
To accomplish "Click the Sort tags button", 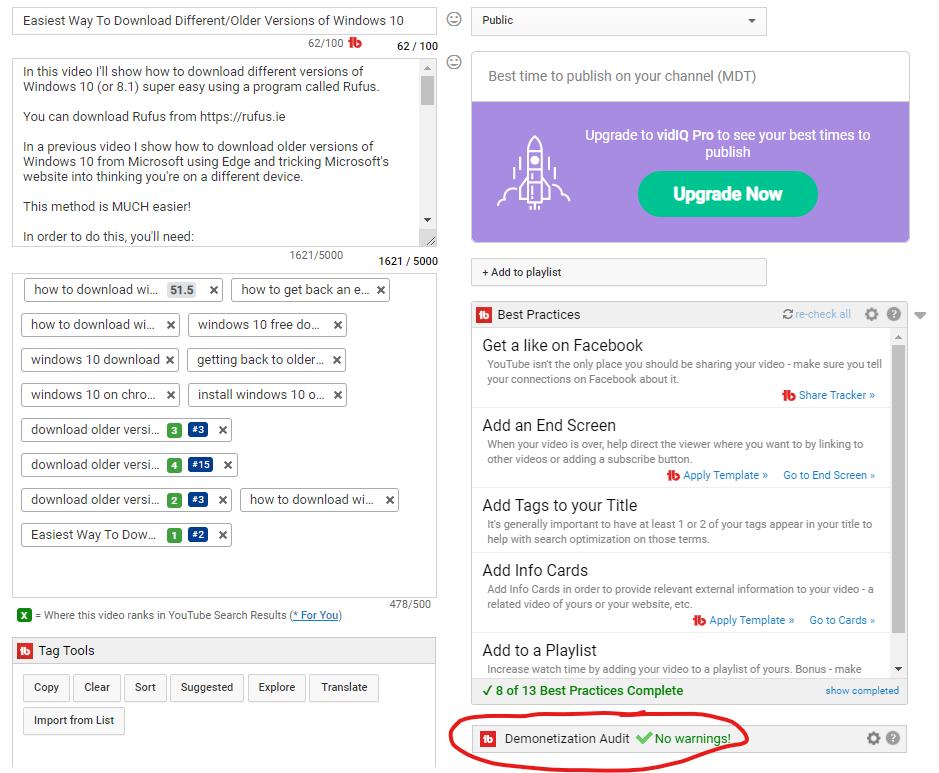I will (x=145, y=687).
